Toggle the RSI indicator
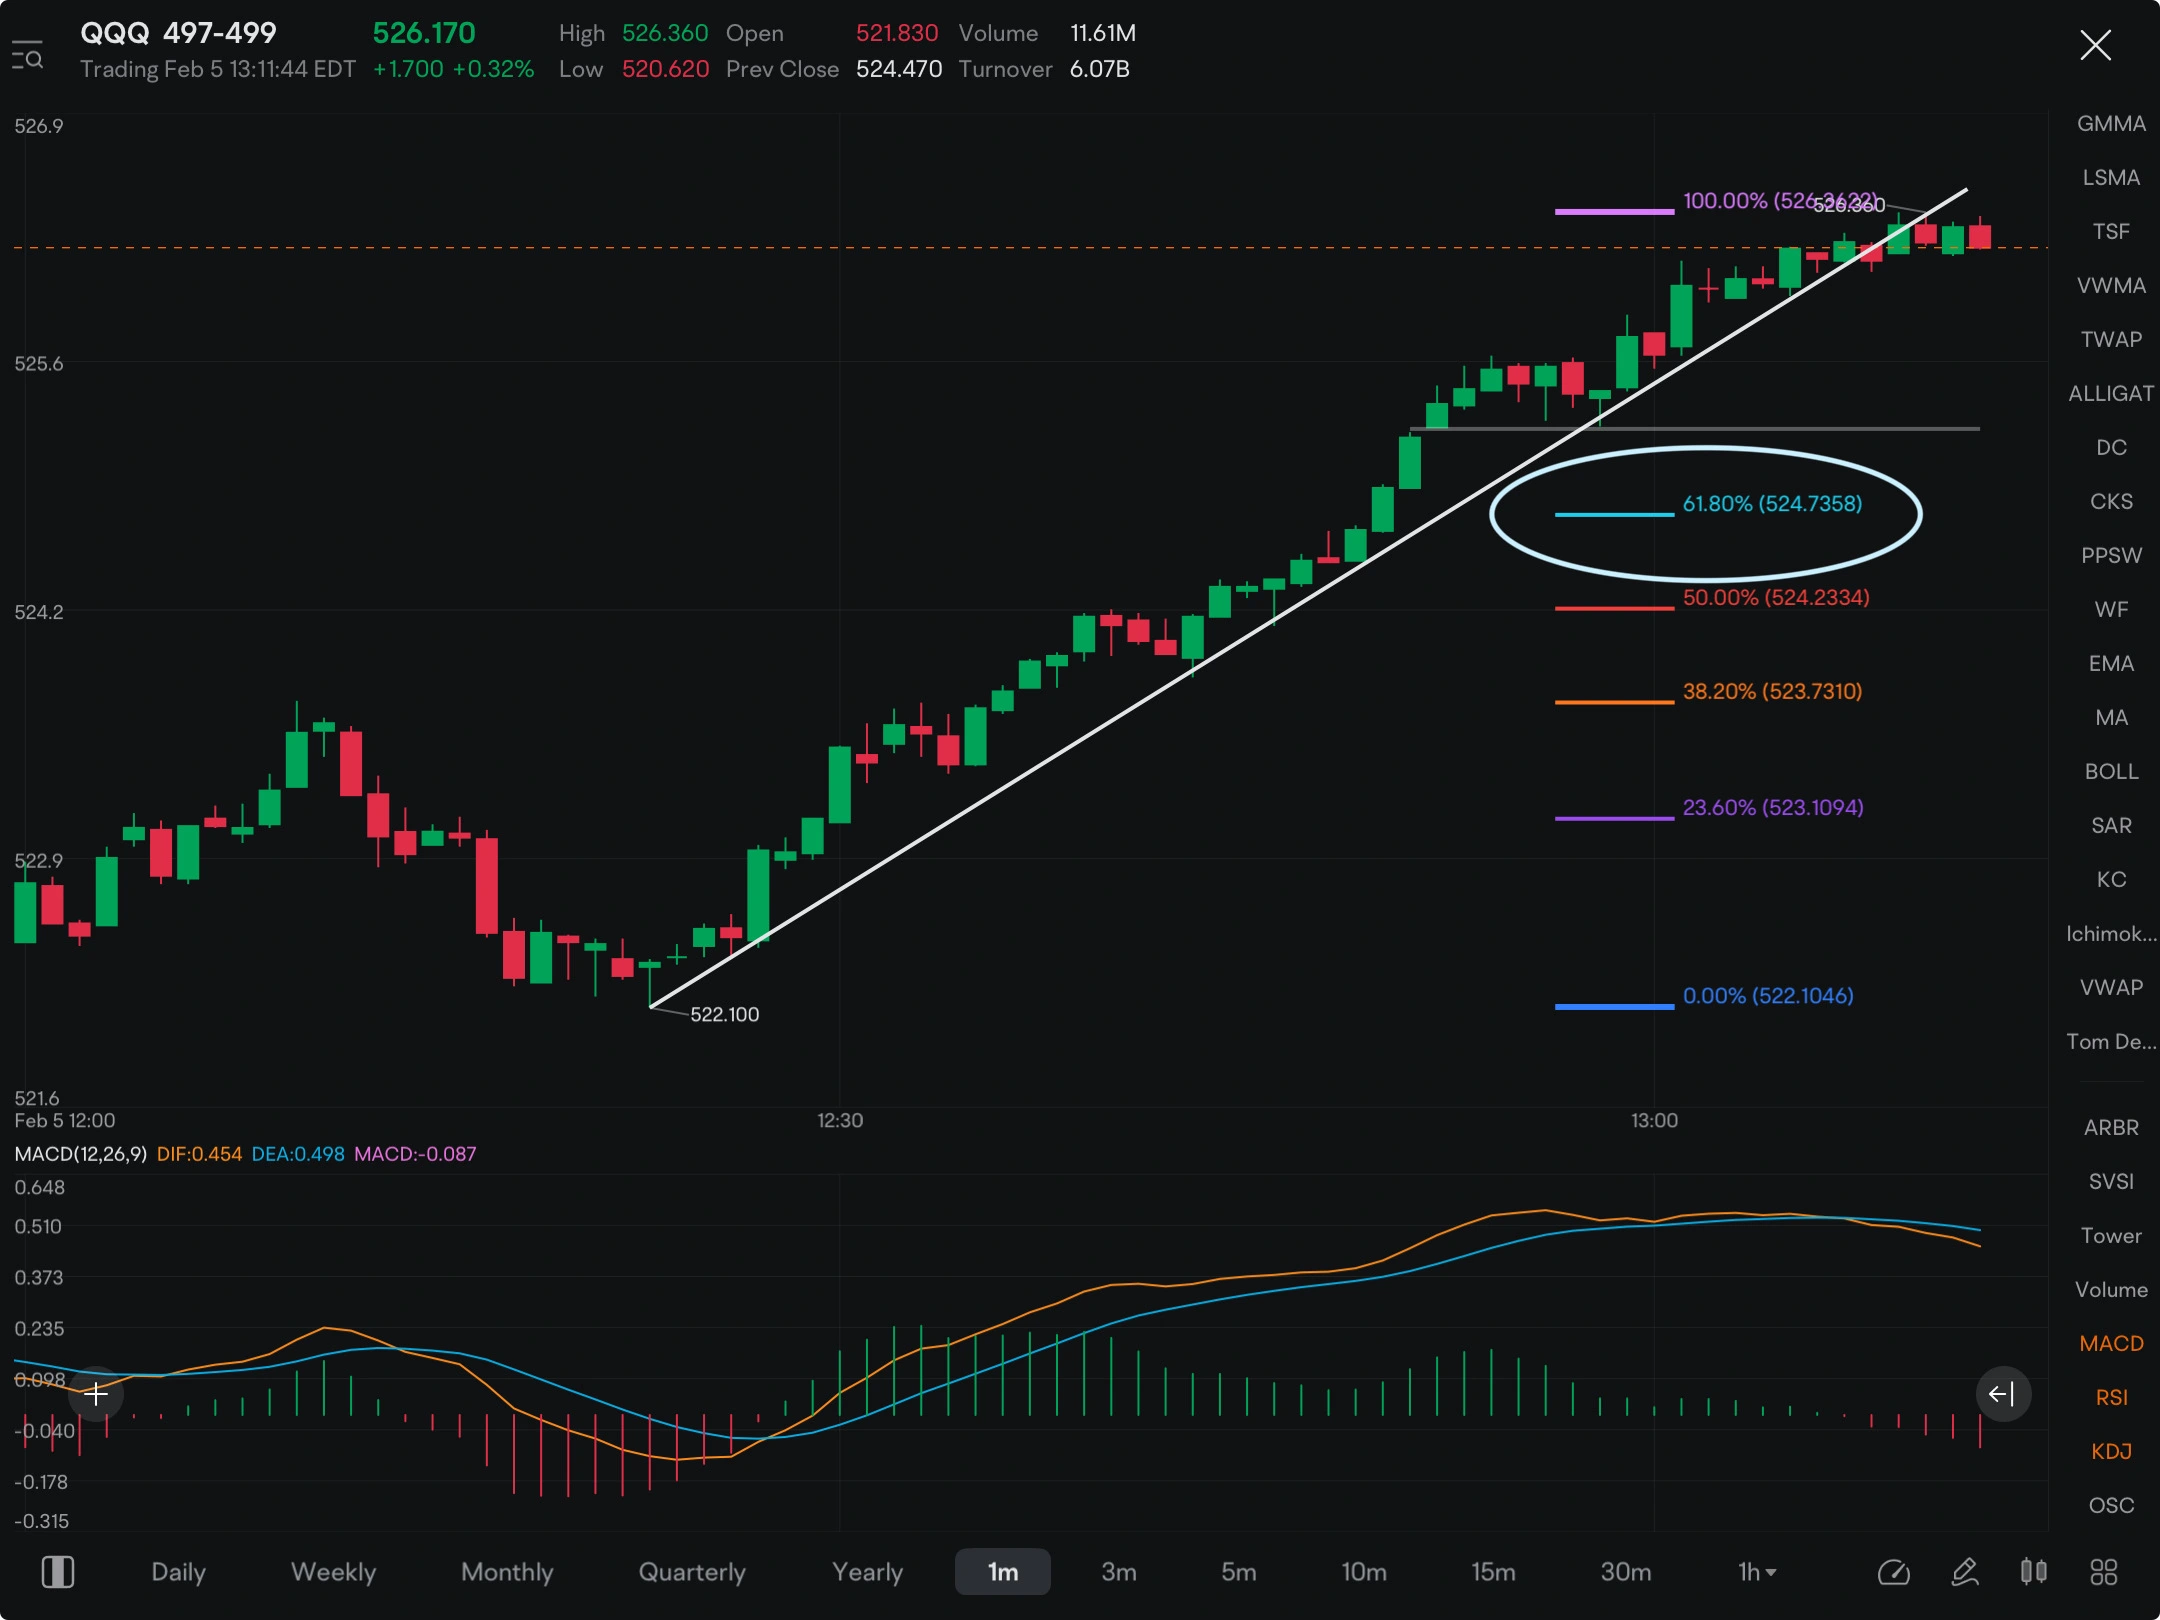2160x1620 pixels. (2111, 1398)
